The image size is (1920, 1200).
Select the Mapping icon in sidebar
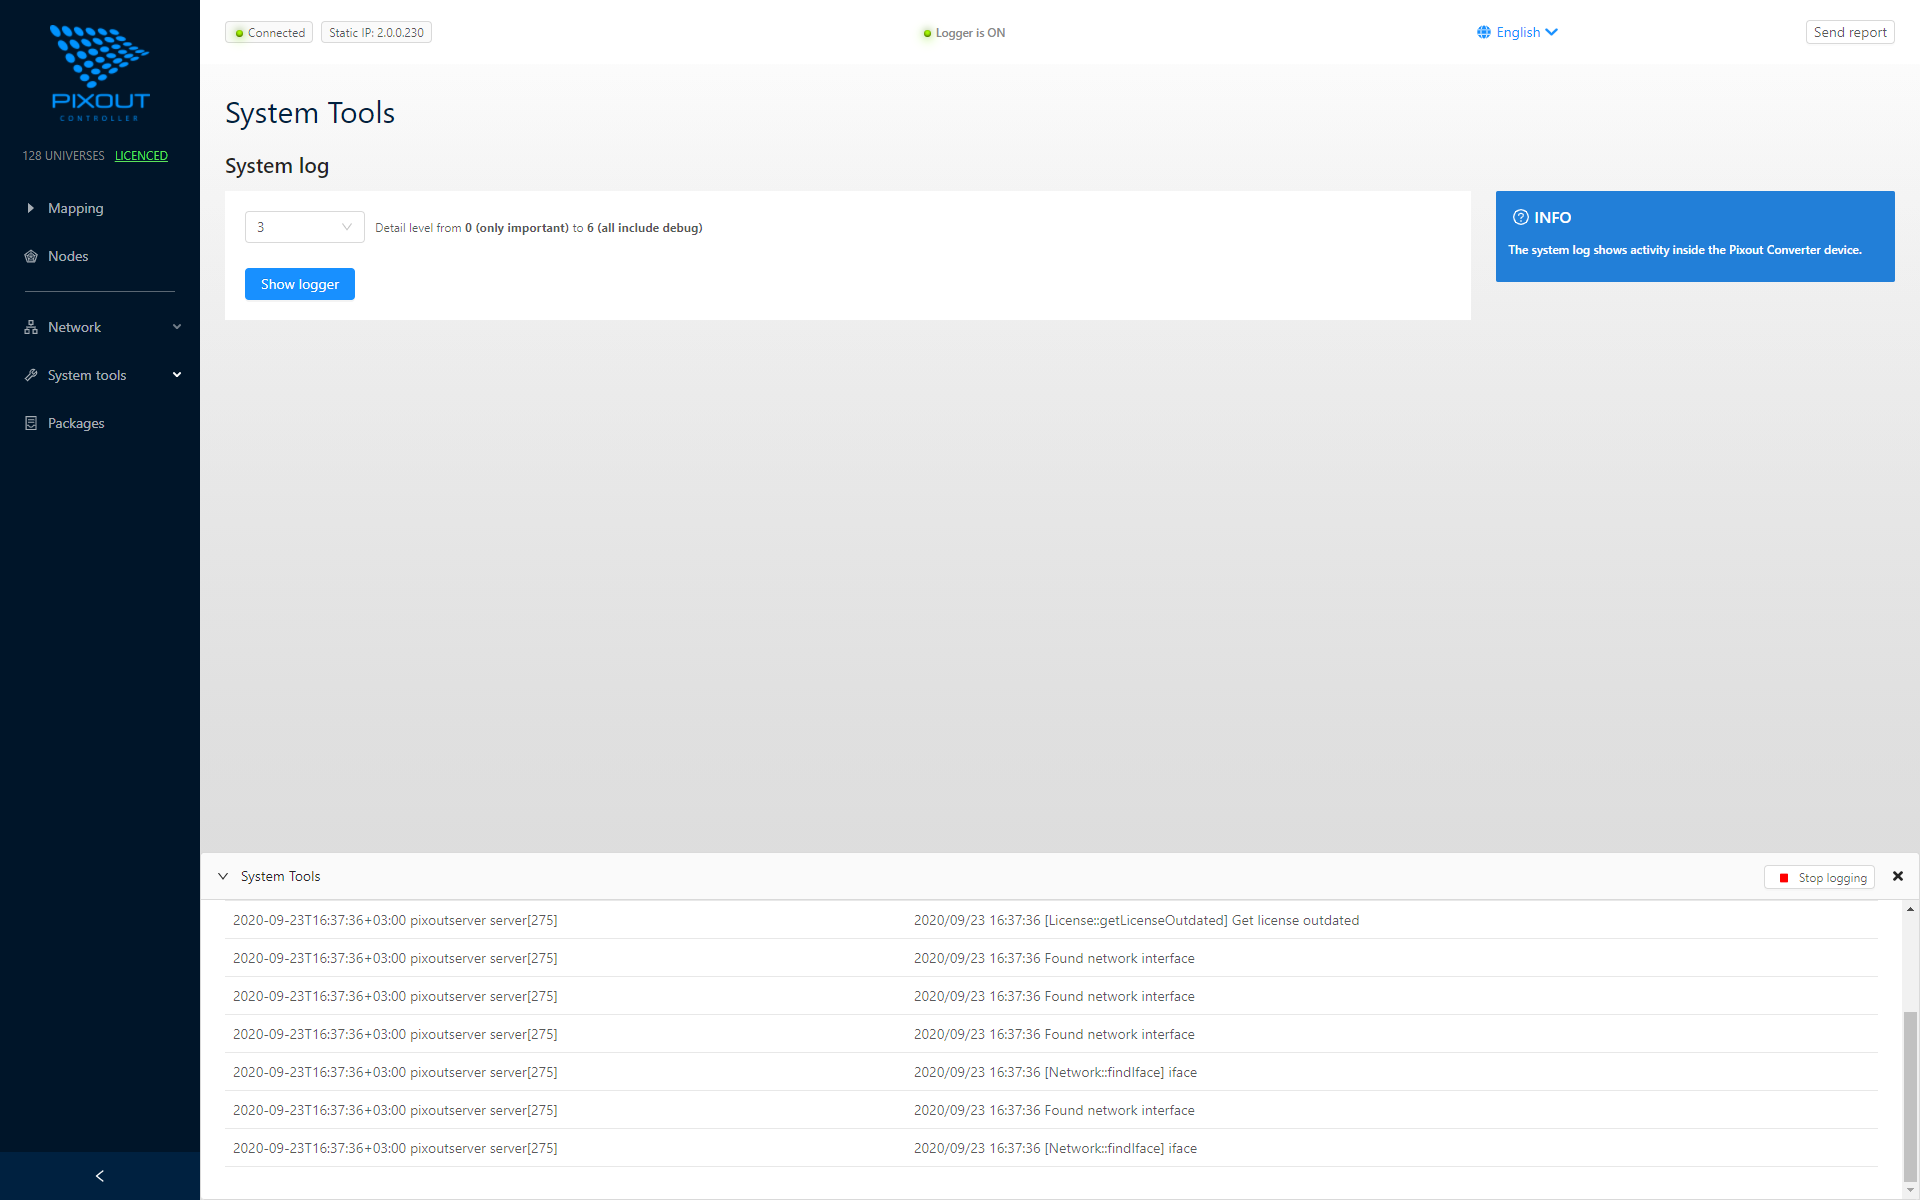[x=31, y=208]
